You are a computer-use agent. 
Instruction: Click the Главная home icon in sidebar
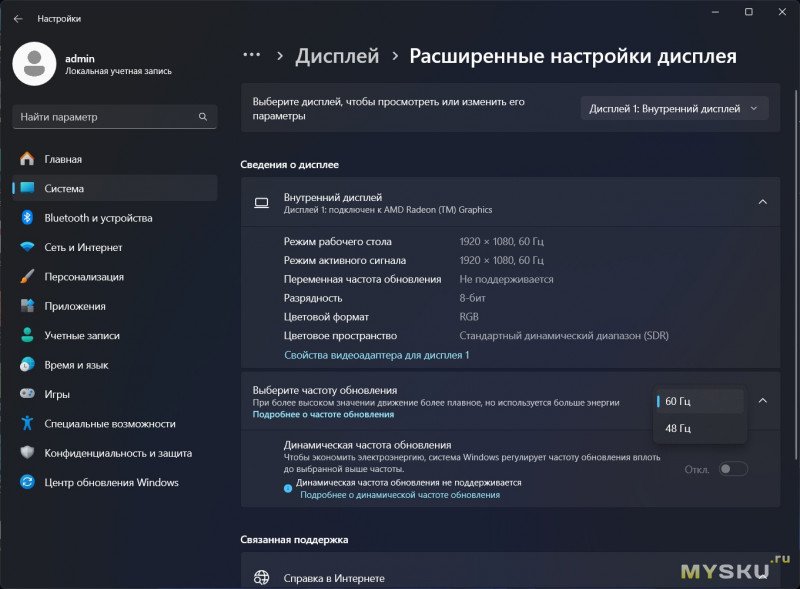pyautogui.click(x=27, y=159)
